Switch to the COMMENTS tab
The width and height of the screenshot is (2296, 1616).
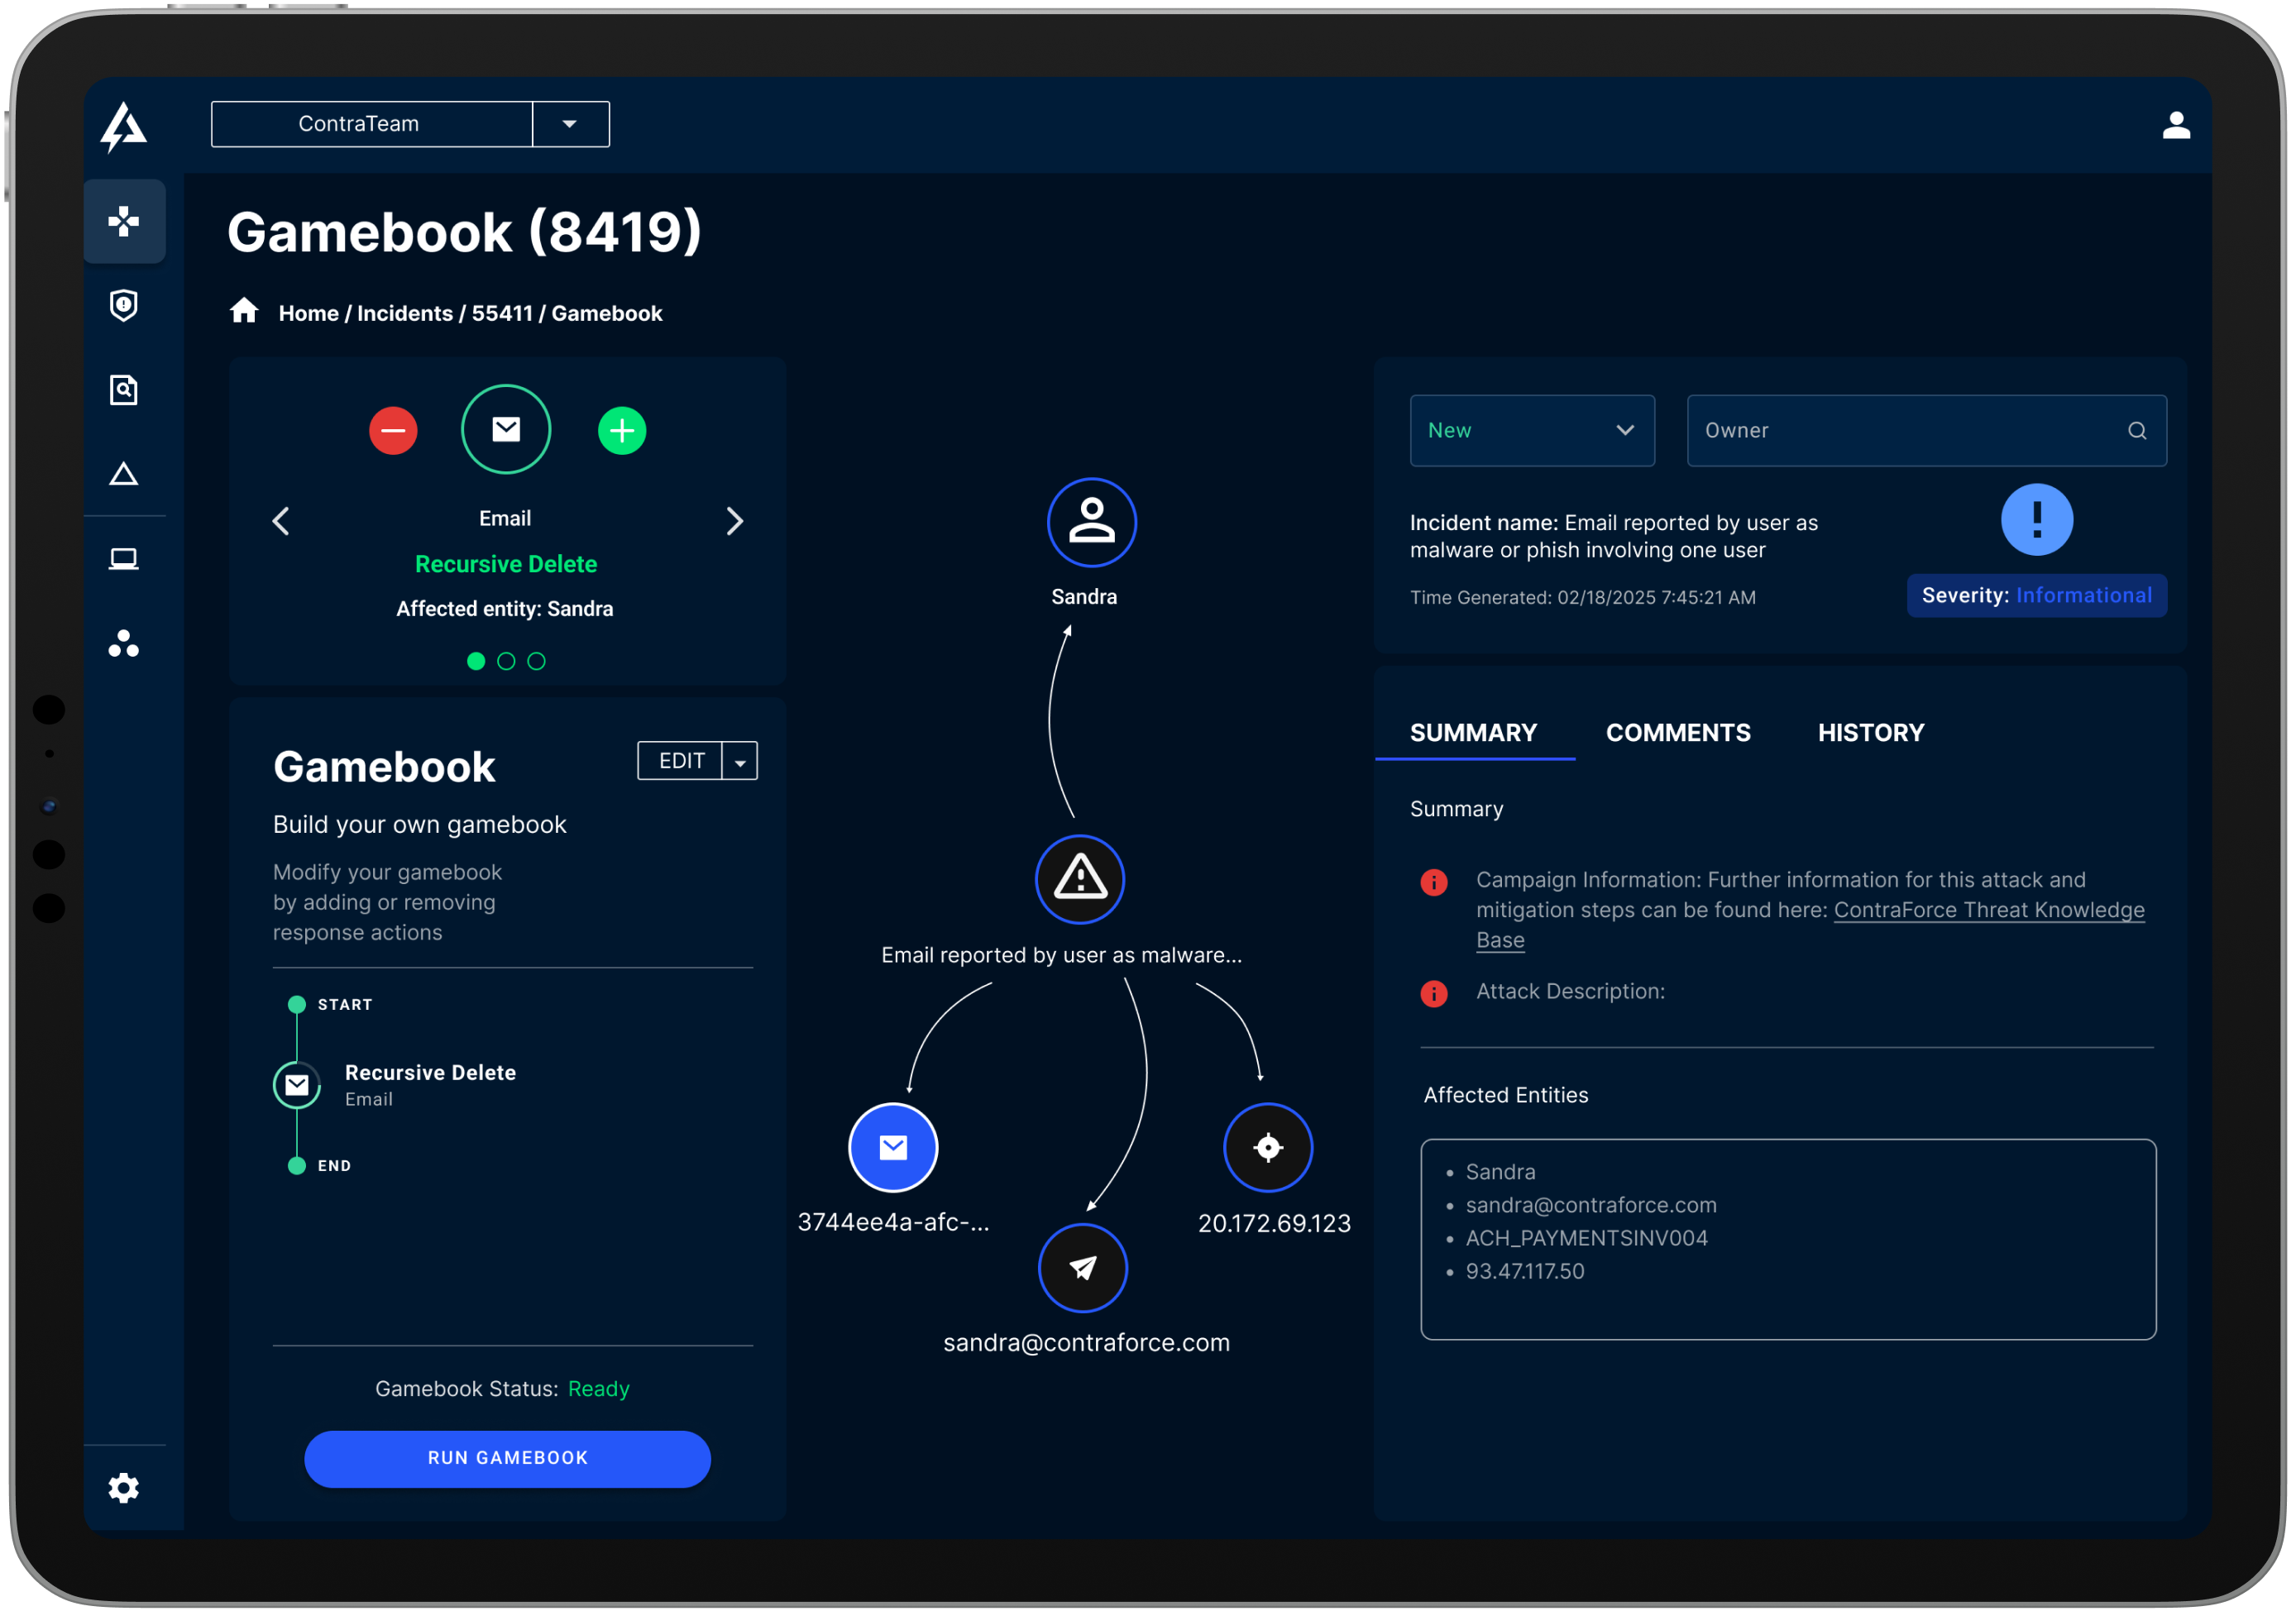tap(1677, 733)
